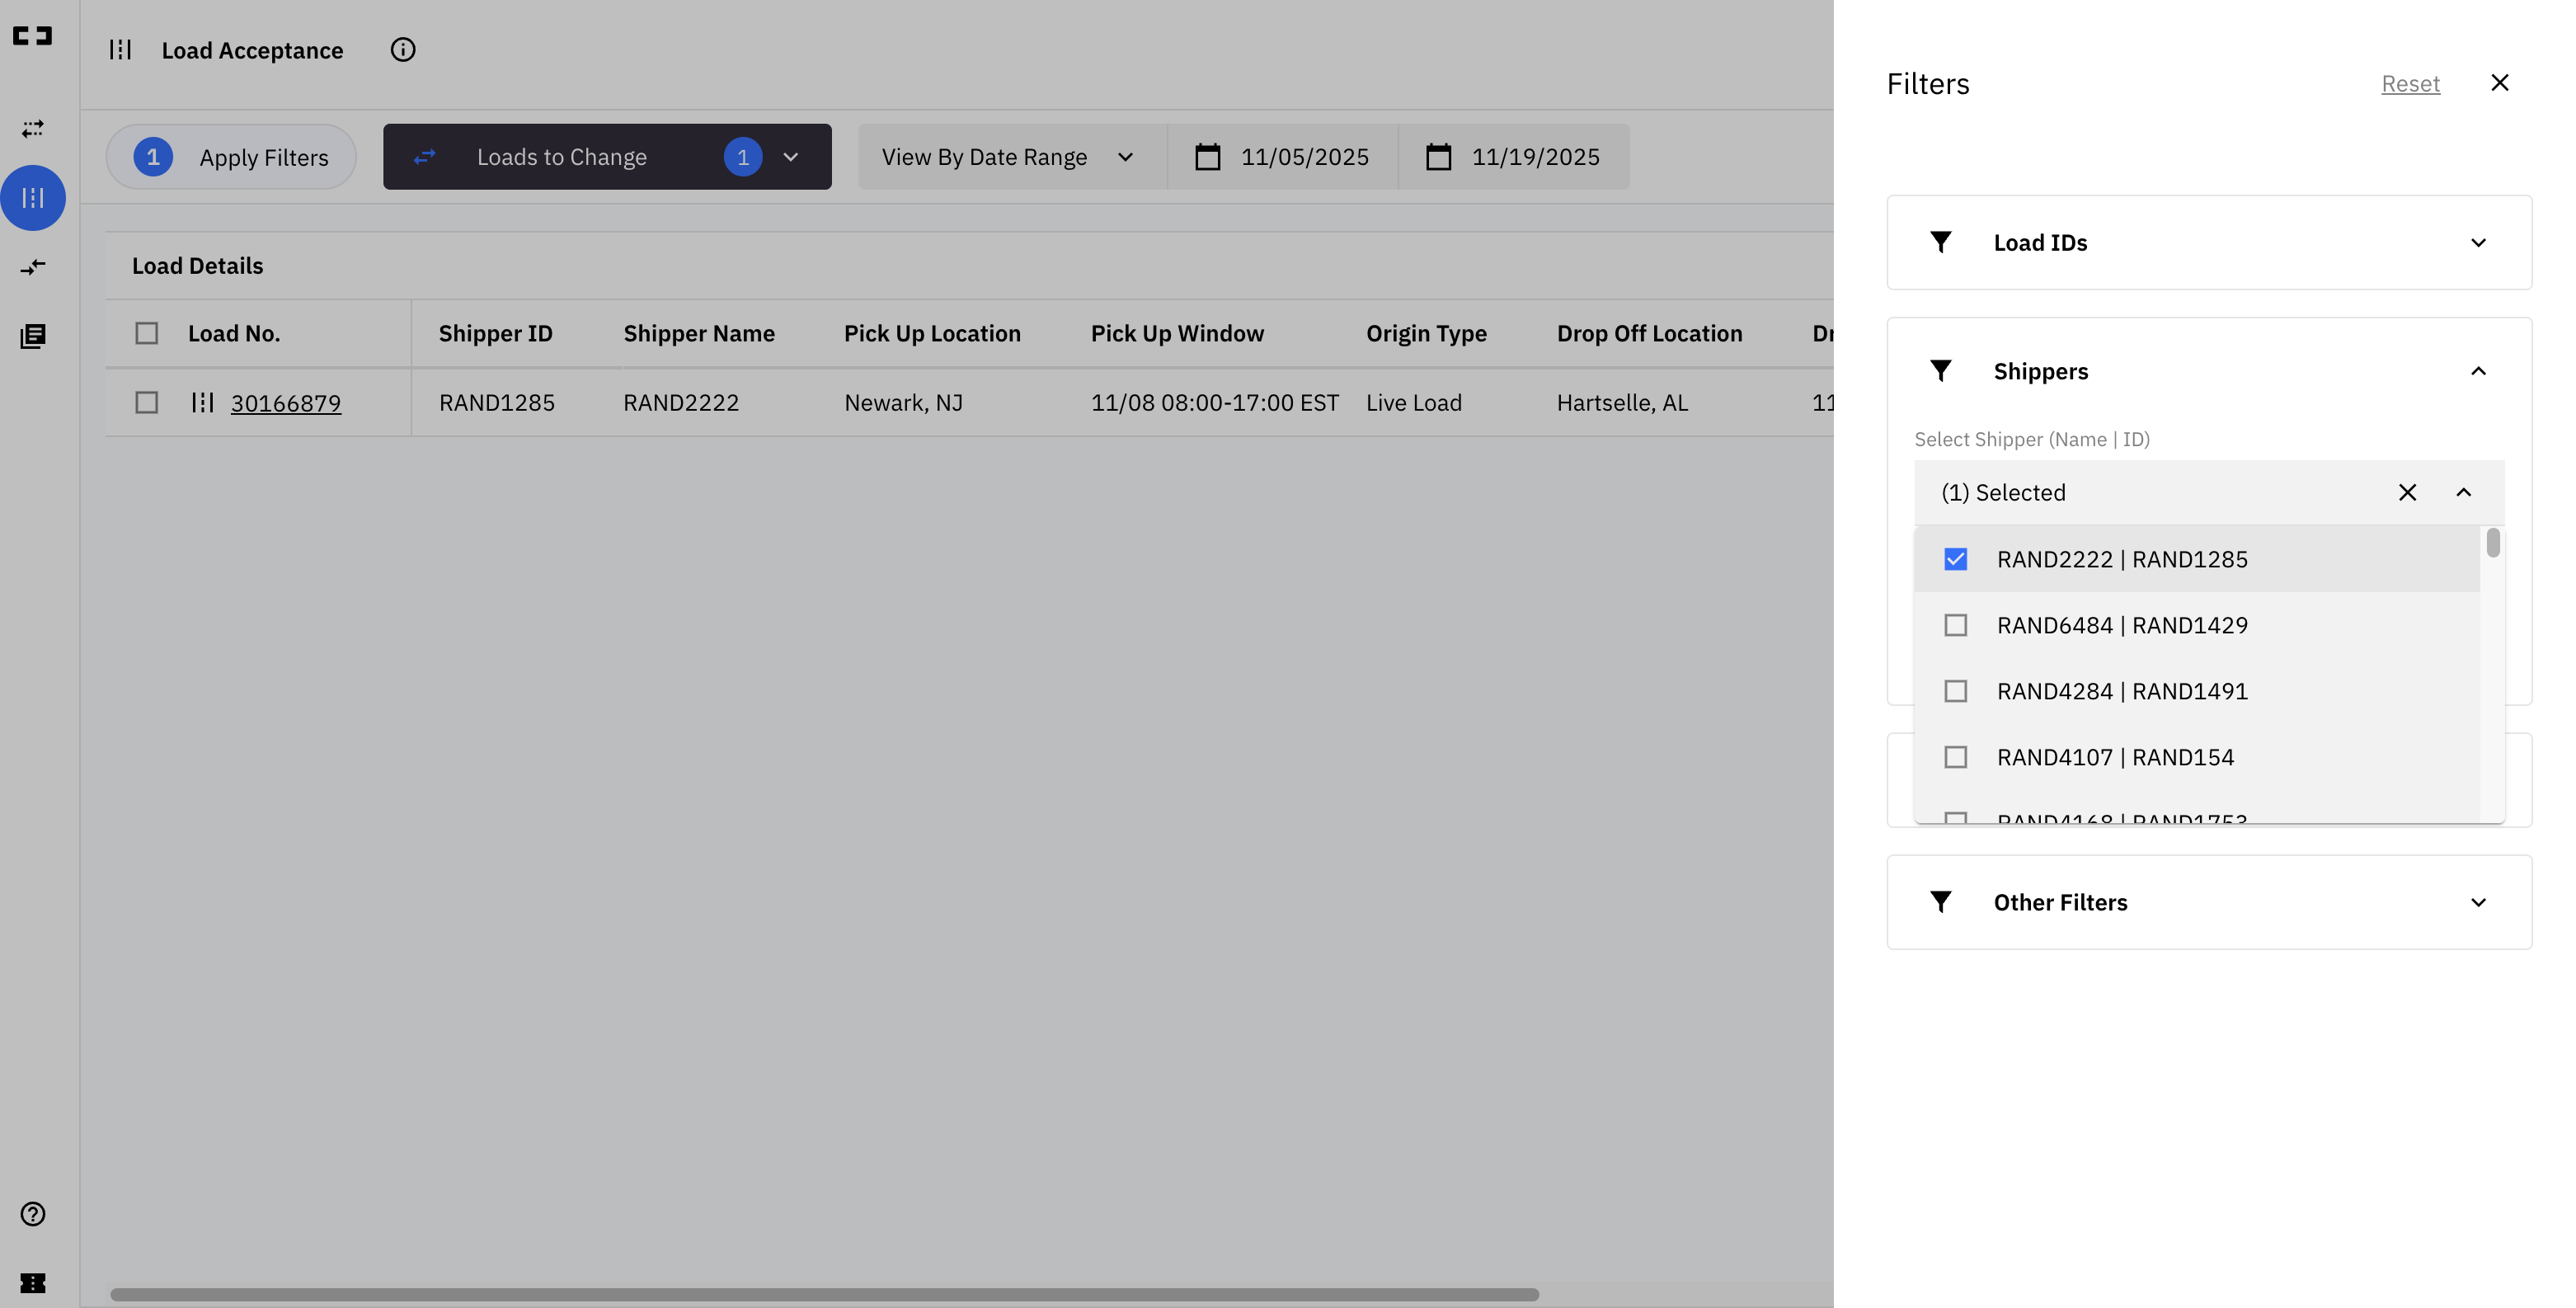Check shipper RAND6484 | RAND1429
The width and height of the screenshot is (2576, 1308).
coord(1955,626)
